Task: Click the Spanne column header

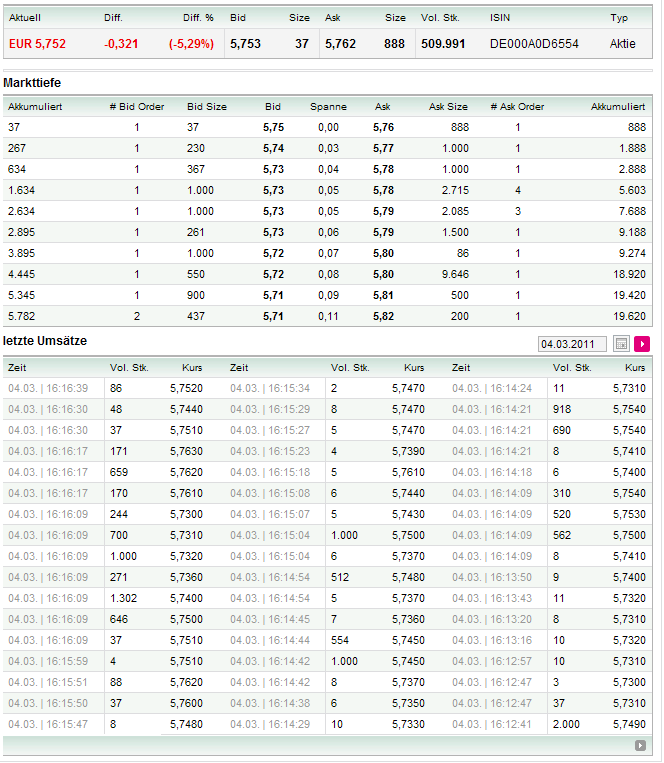Action: (x=328, y=106)
